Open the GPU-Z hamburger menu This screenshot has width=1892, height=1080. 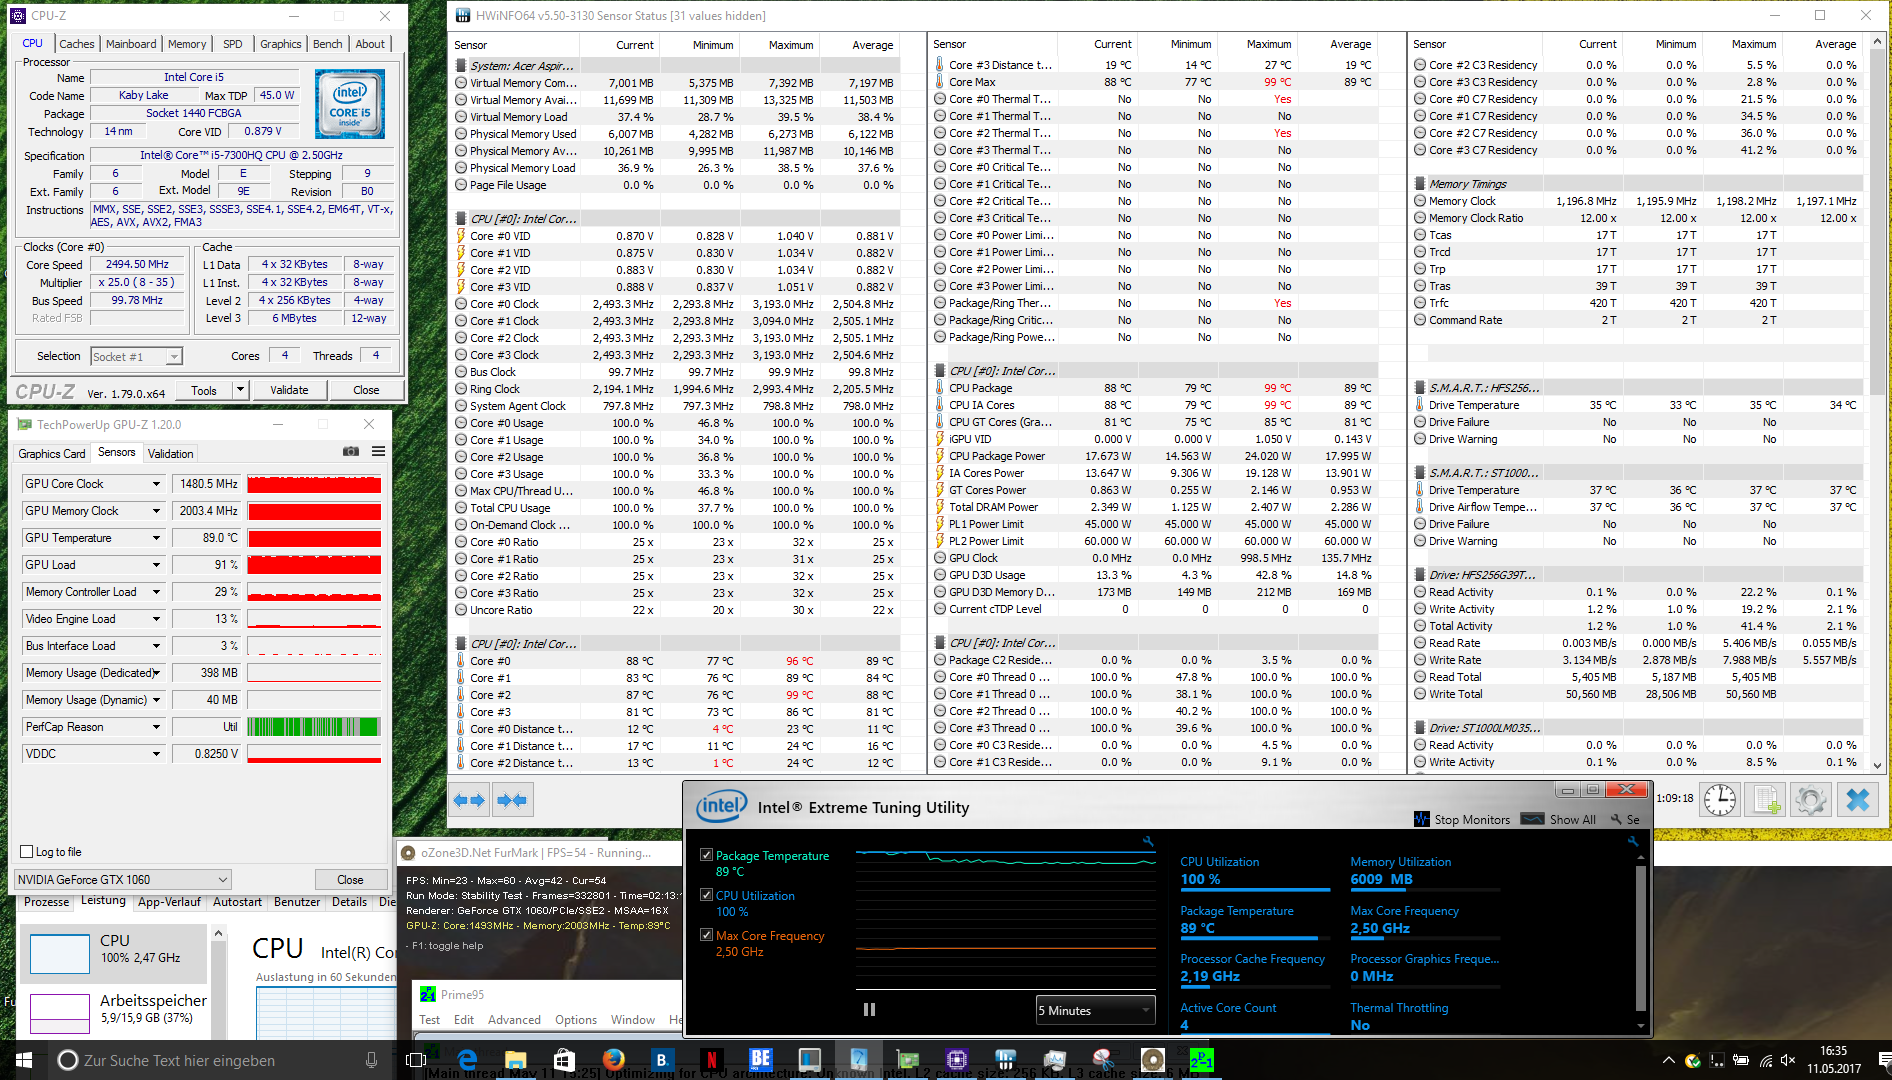point(379,452)
